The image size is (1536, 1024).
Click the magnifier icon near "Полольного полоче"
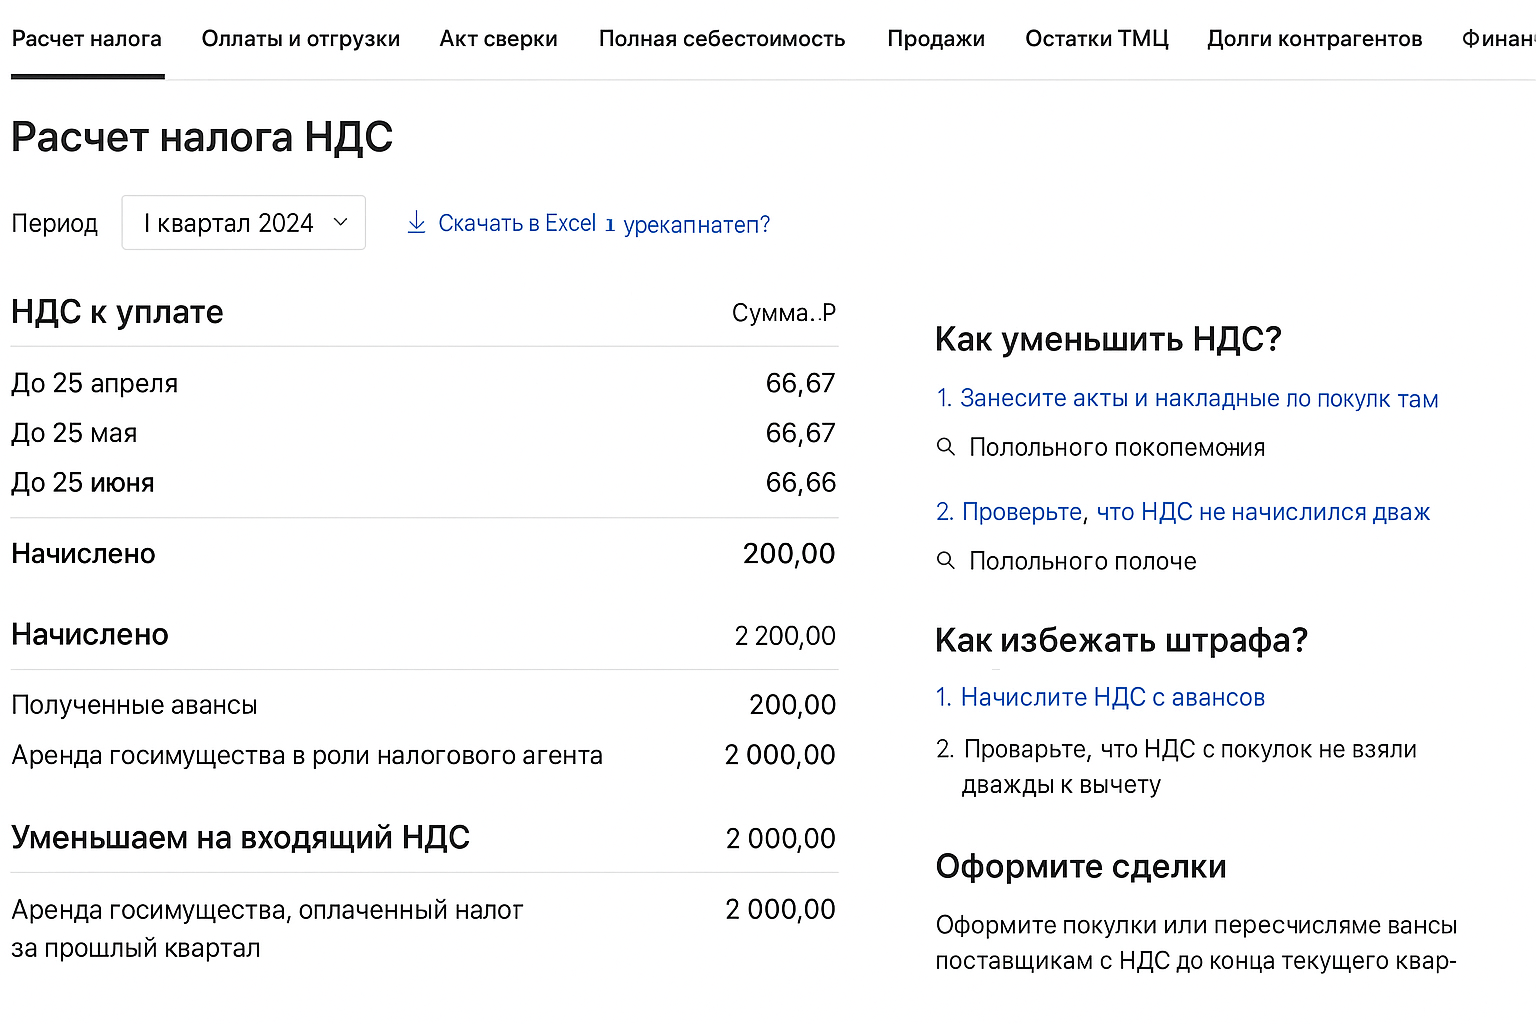coord(946,561)
